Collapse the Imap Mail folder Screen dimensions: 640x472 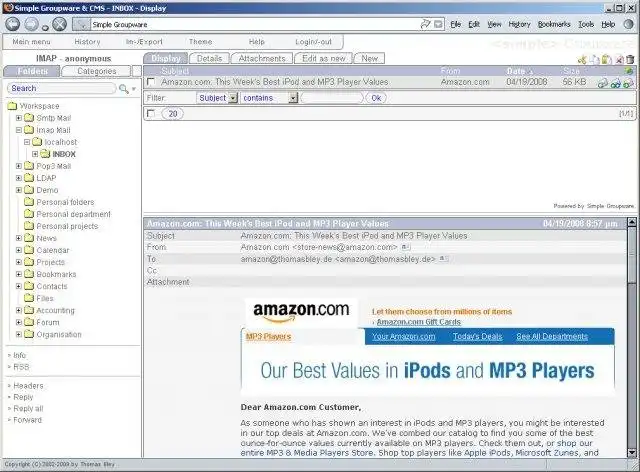(19, 130)
